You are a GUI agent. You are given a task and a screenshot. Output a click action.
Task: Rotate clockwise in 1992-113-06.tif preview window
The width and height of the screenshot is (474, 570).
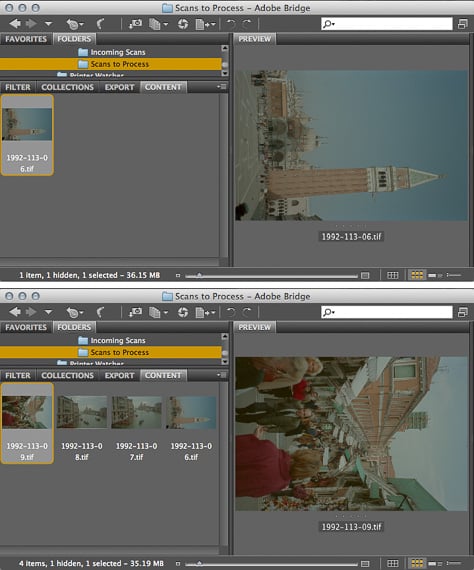click(247, 24)
